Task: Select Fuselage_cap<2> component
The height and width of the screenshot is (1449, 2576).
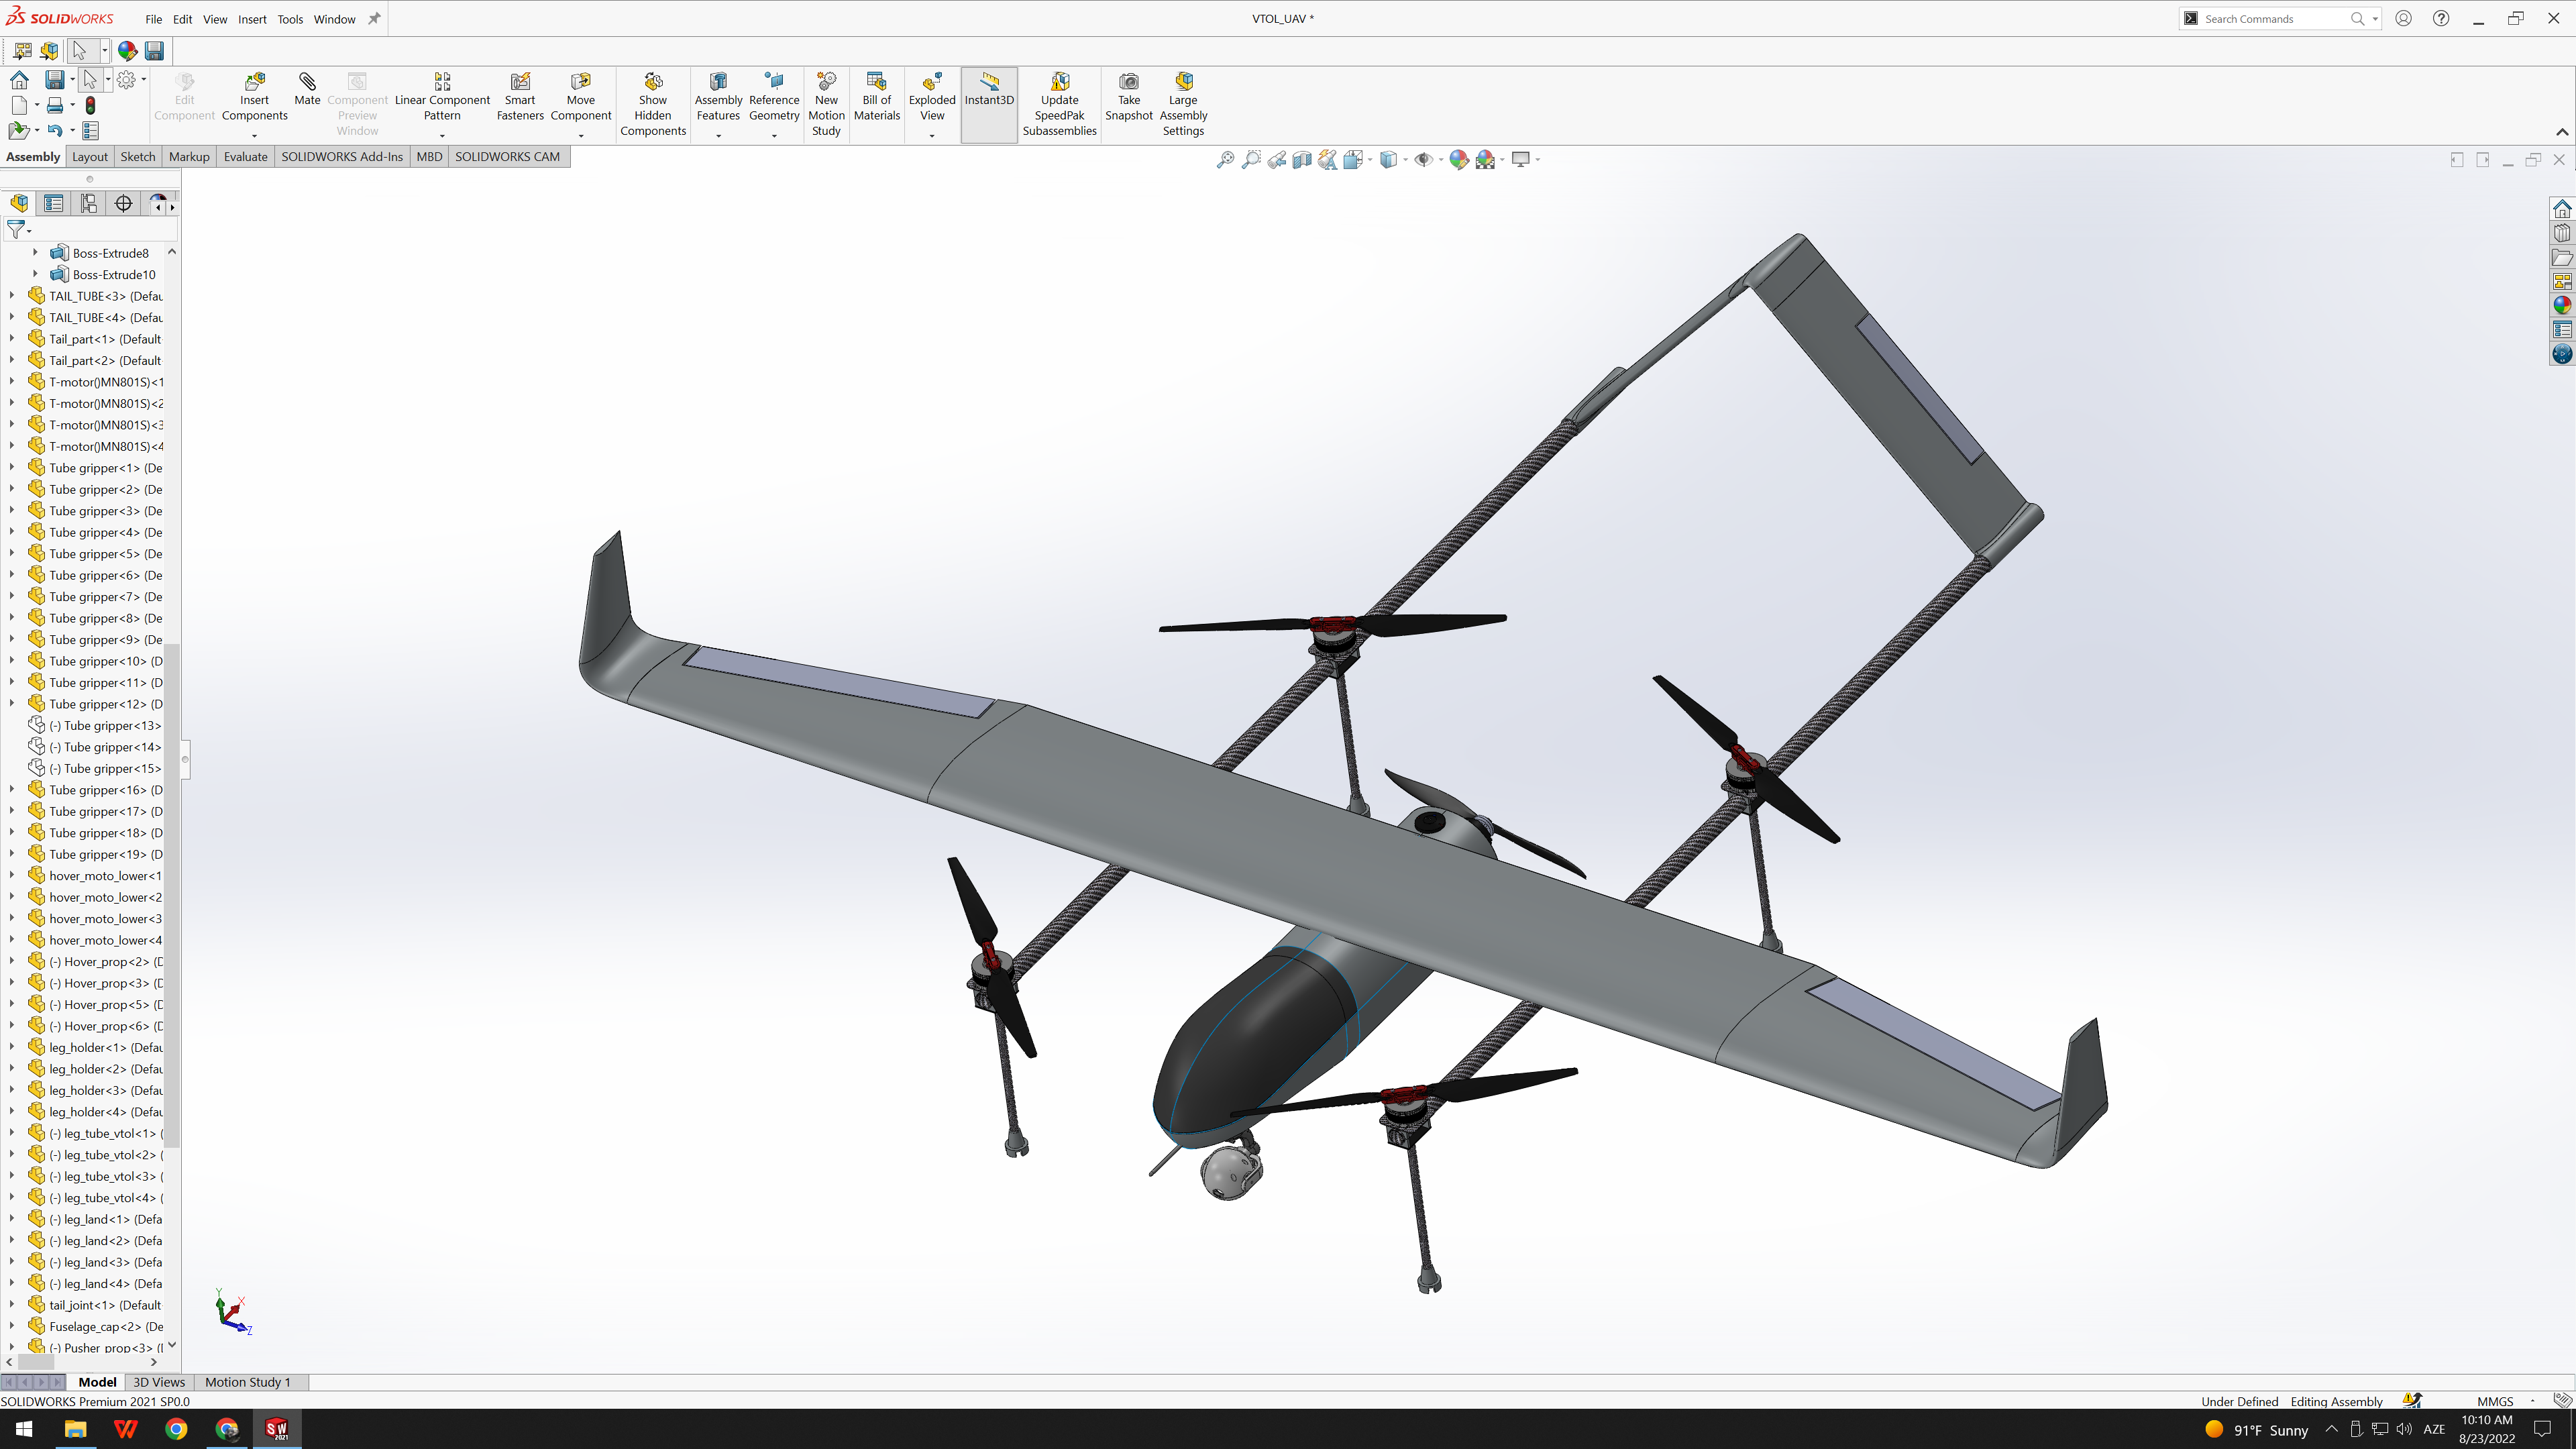Action: click(95, 1327)
